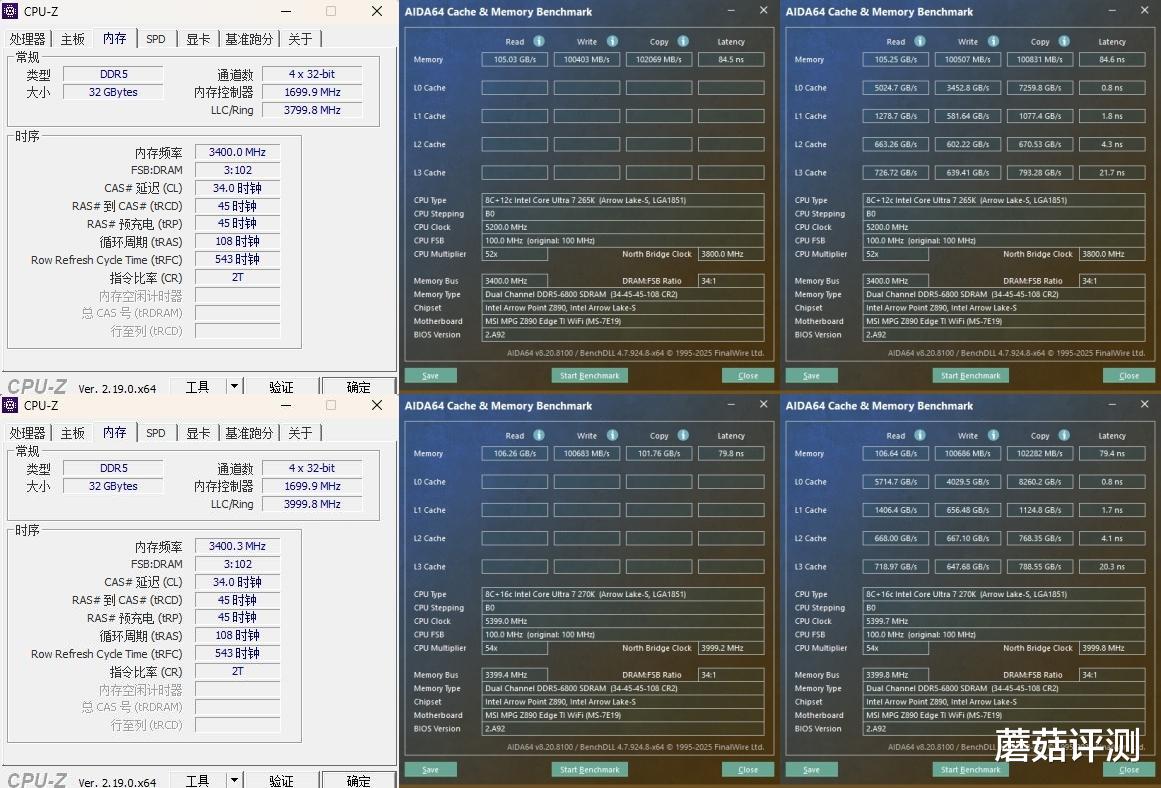Click 验证 button in 3799.8 MHz CPU-Z window
This screenshot has width=1161, height=788.
[281, 386]
